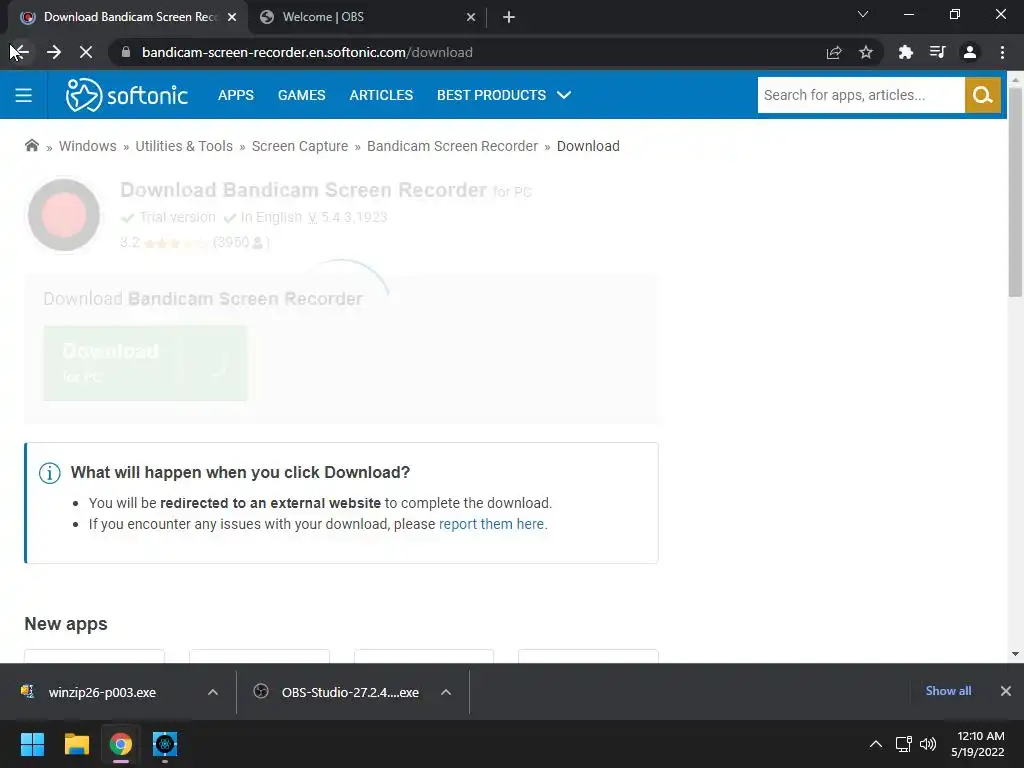
Task: Select the Download Bandicam Screen Recorder tab
Action: (x=129, y=17)
